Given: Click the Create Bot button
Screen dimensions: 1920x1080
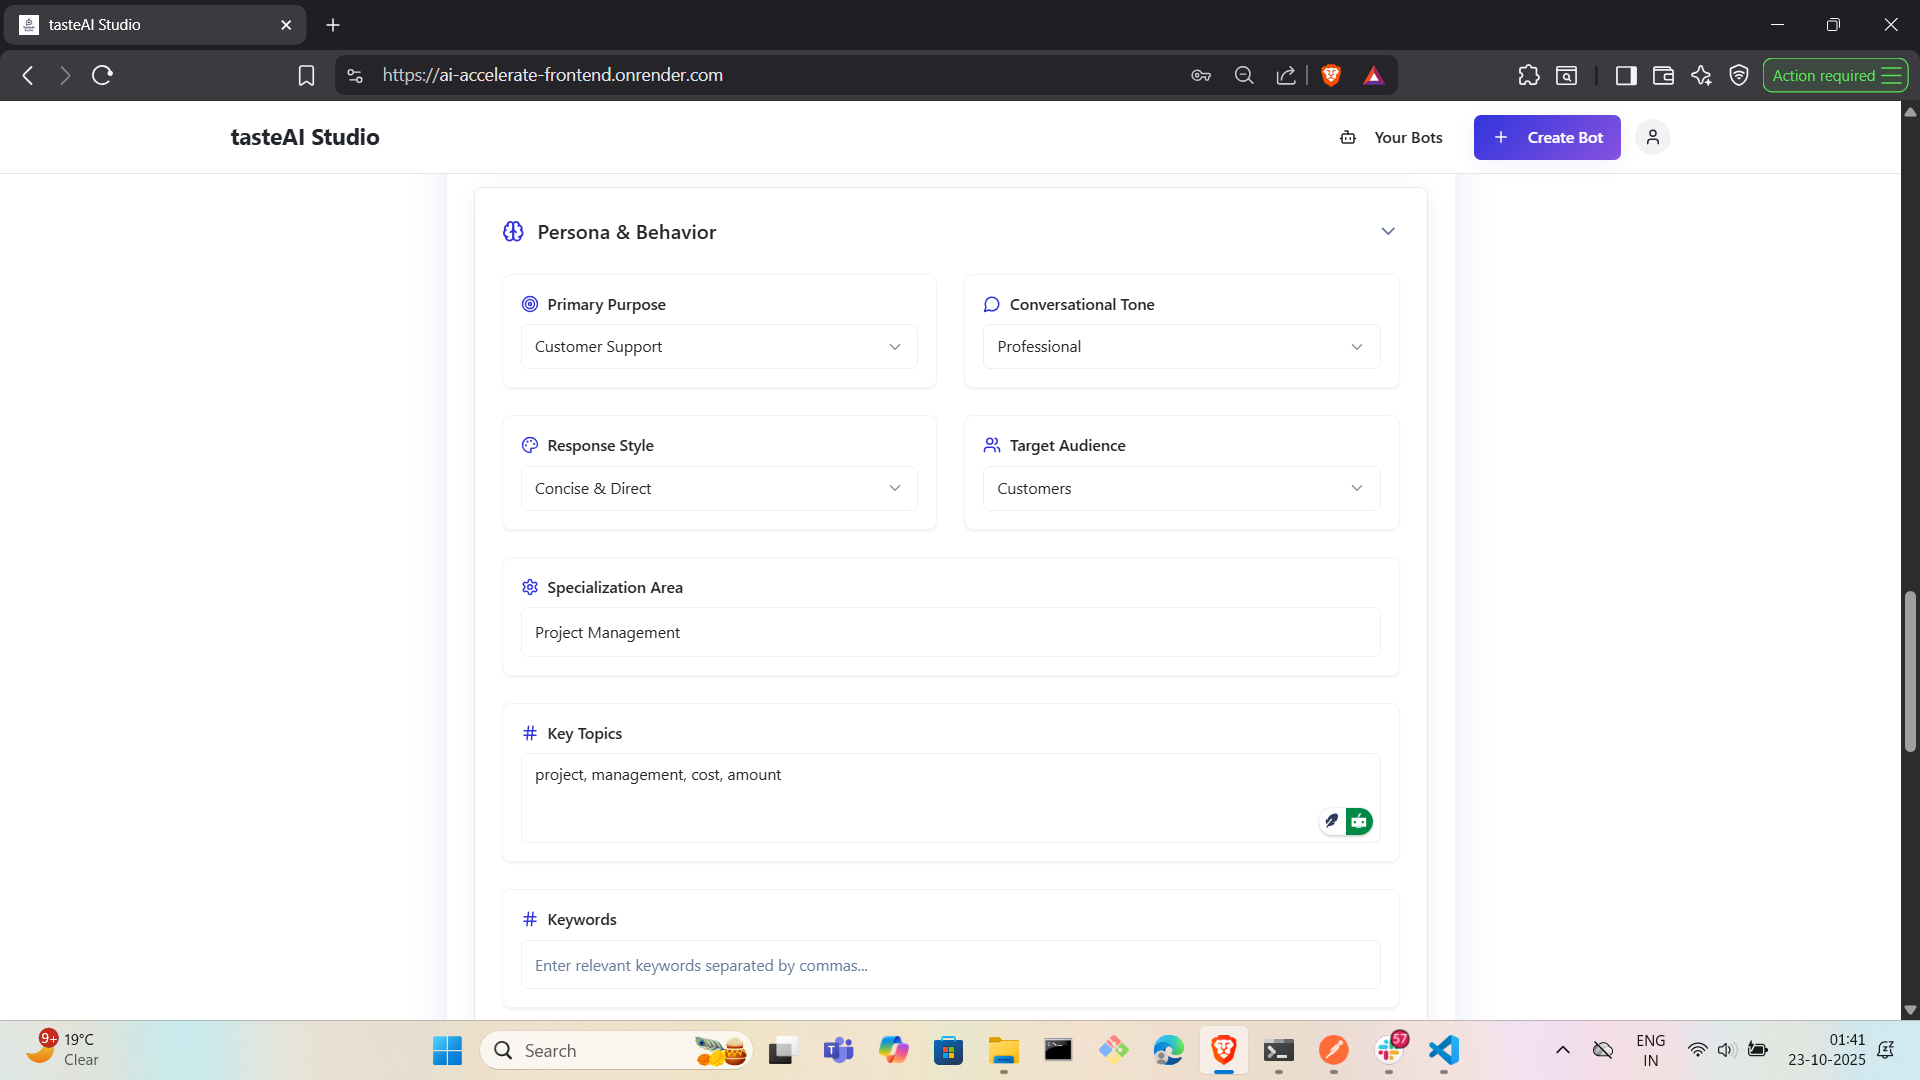Looking at the screenshot, I should tap(1547, 137).
